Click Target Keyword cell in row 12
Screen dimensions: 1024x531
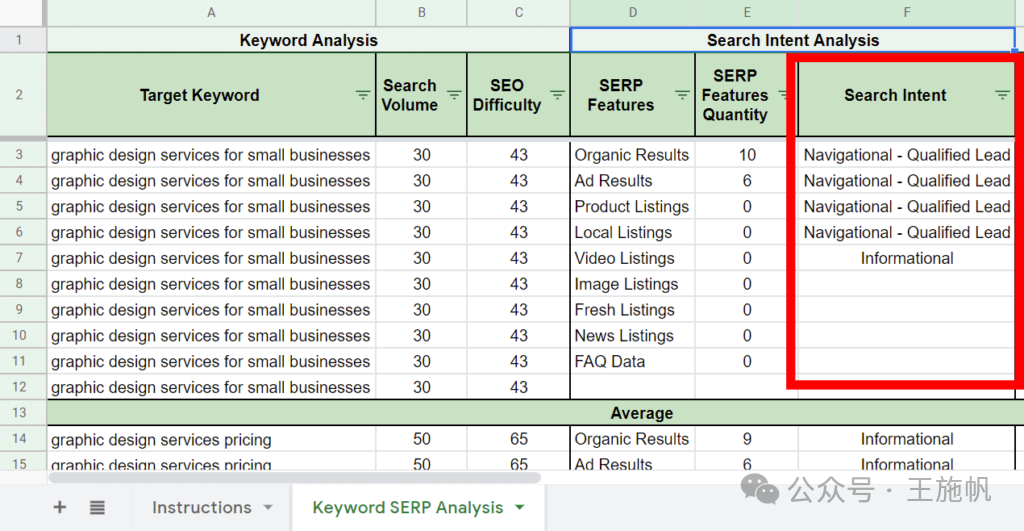pos(211,387)
